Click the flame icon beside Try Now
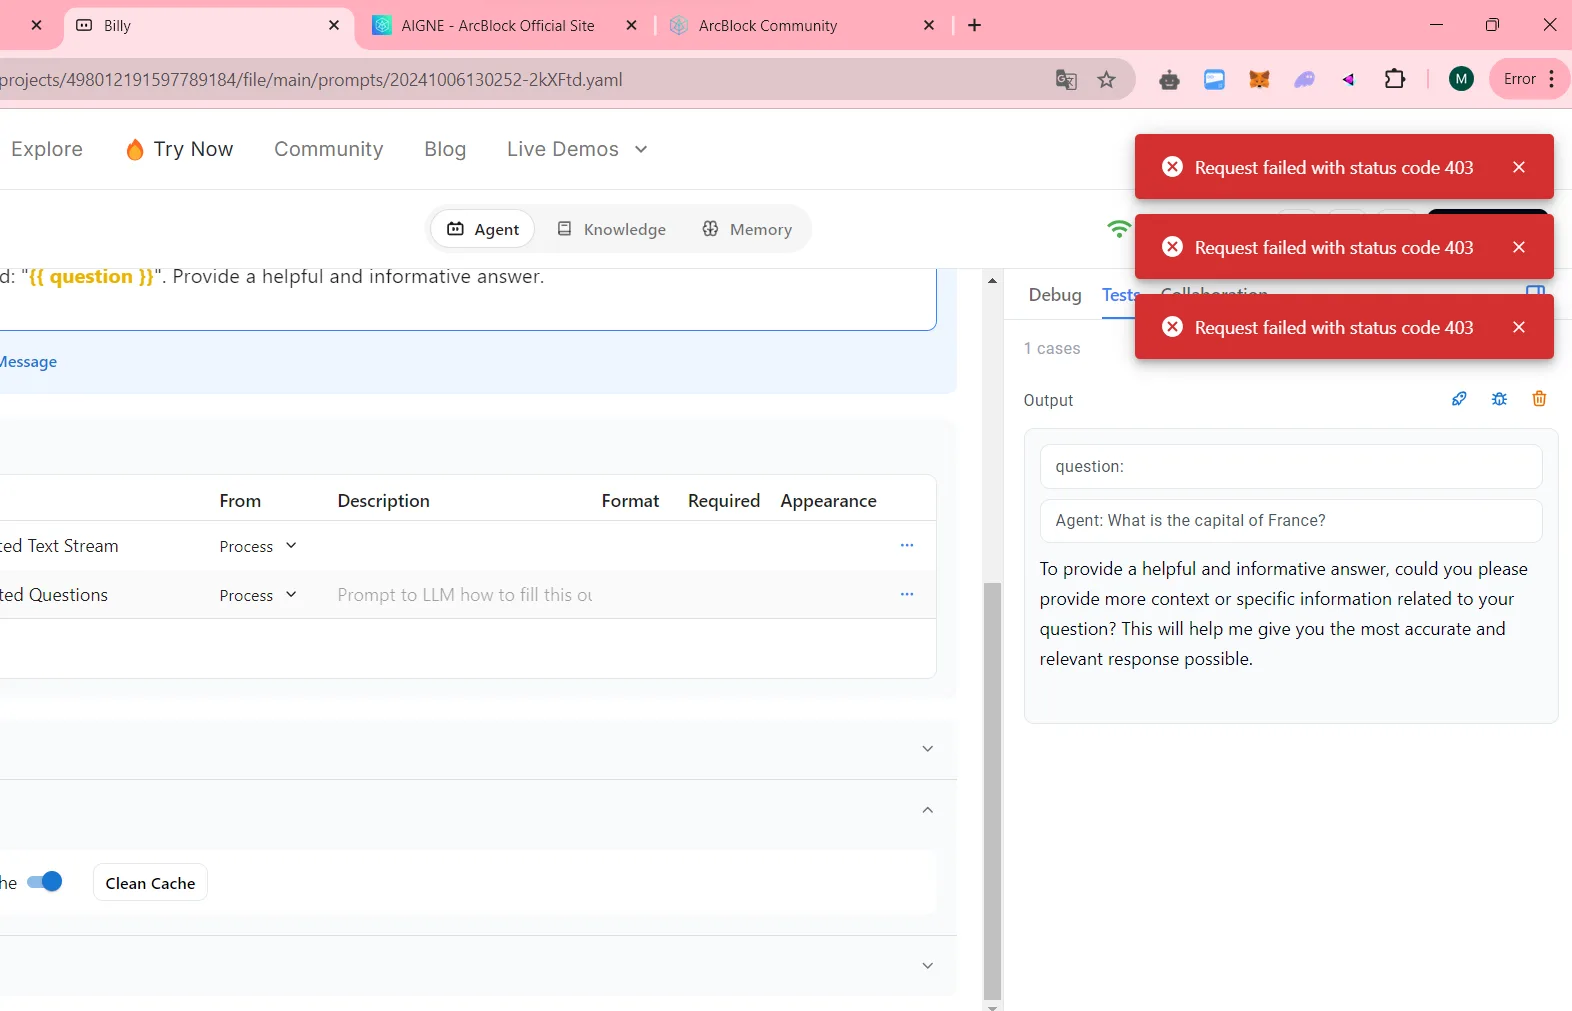Viewport: 1572px width, 1011px height. (x=135, y=149)
